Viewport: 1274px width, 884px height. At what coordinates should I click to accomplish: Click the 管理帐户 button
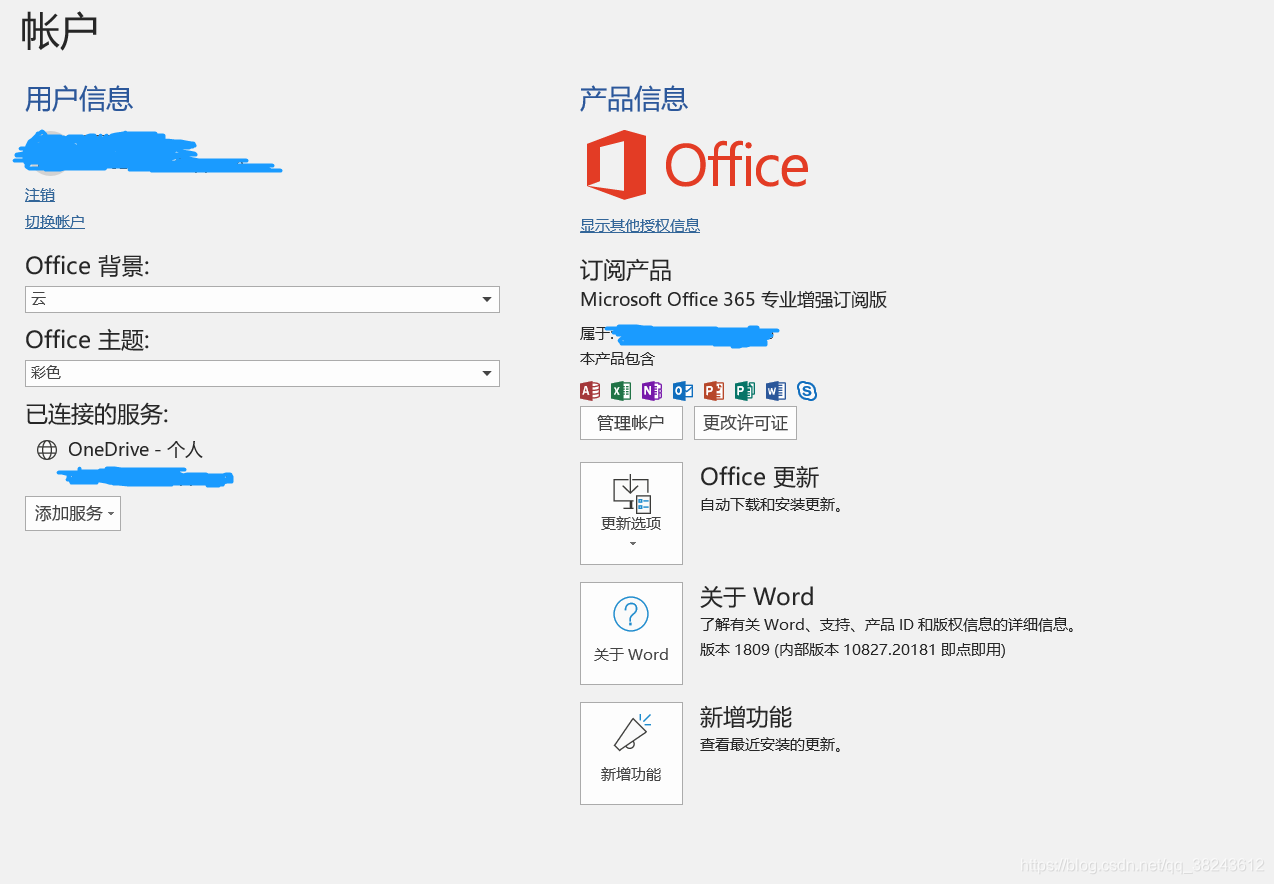tap(631, 423)
